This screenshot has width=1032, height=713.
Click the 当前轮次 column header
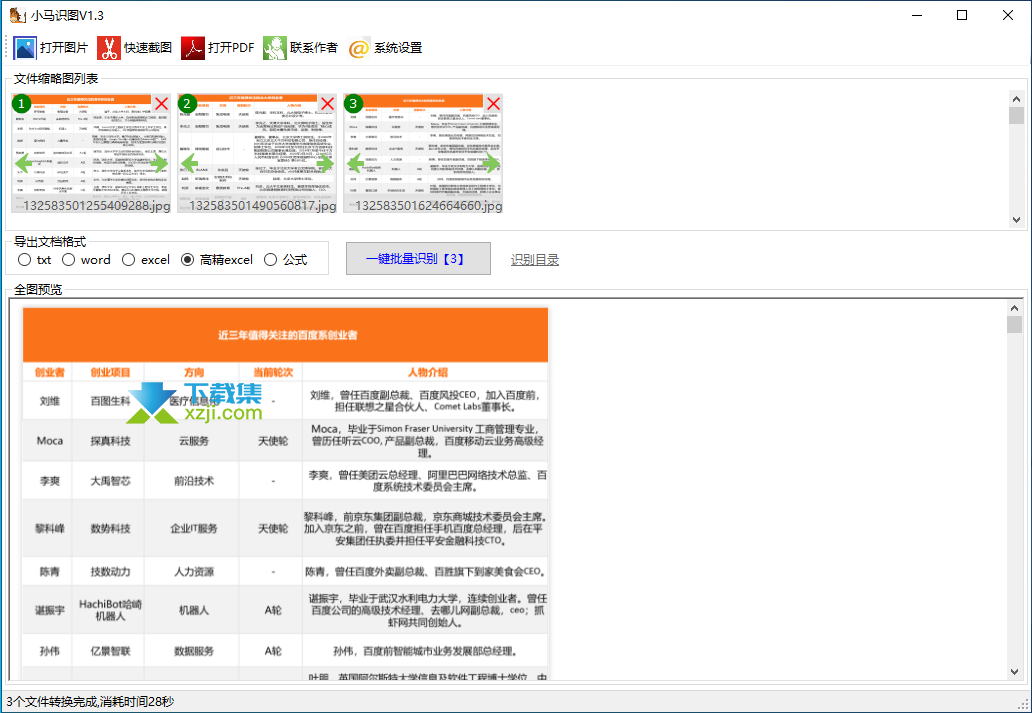(272, 372)
